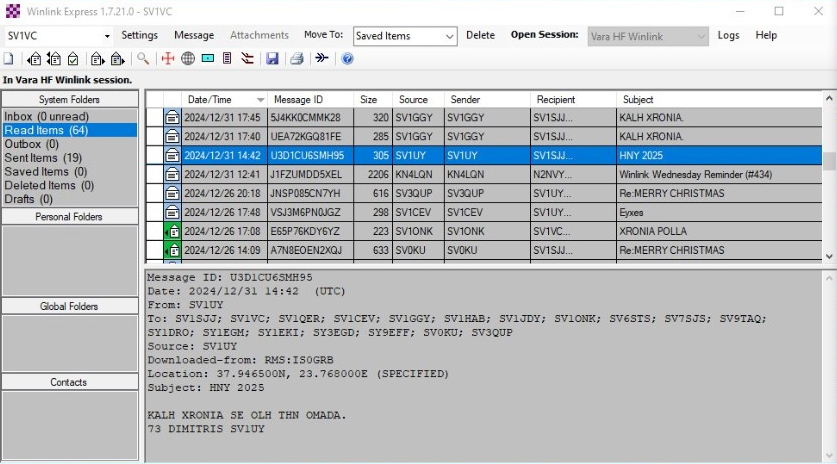
Task: Click the shaded forward envelope icon
Action: pos(117,59)
